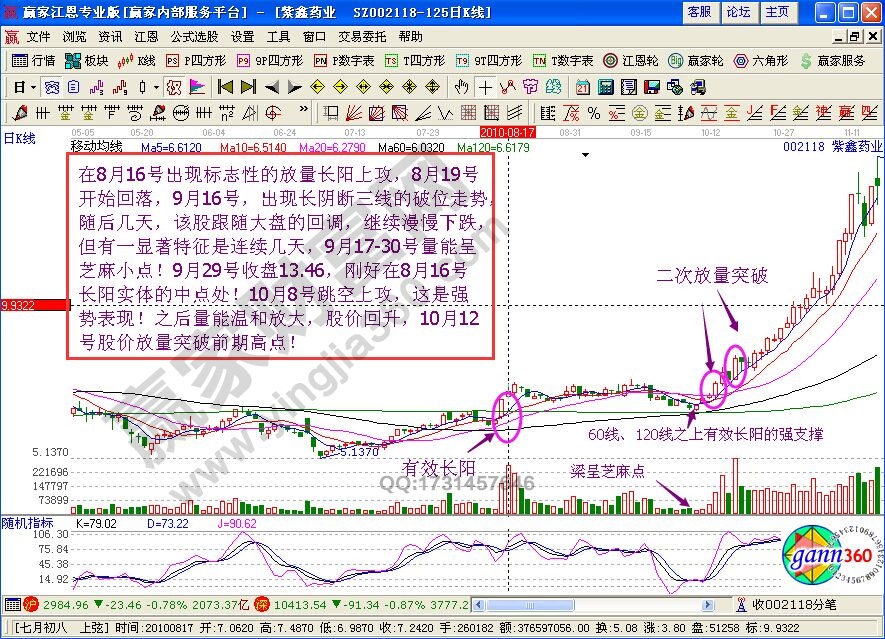
Task: Click the 客服 customer service button
Action: click(x=700, y=11)
